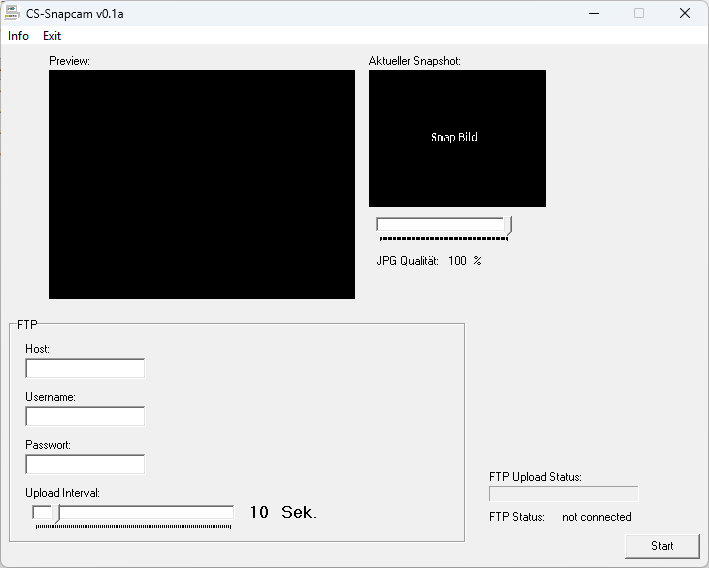709x568 pixels.
Task: Click the Start button
Action: [x=662, y=546]
